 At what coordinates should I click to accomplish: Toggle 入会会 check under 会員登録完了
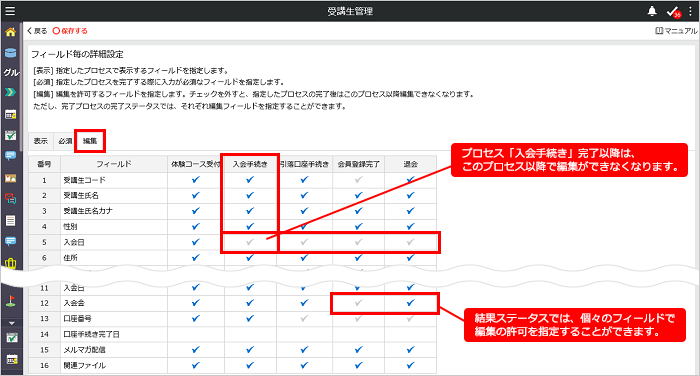point(358,303)
